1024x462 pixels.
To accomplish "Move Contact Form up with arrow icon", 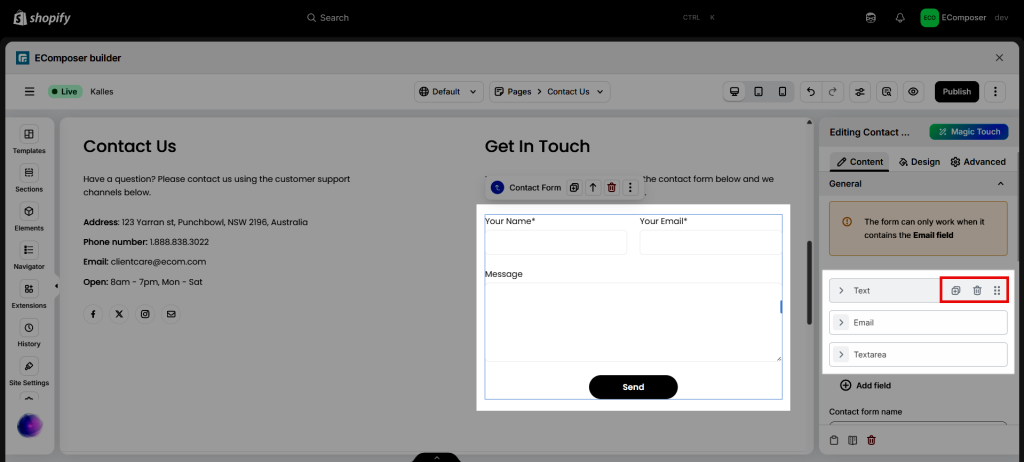I will (592, 187).
